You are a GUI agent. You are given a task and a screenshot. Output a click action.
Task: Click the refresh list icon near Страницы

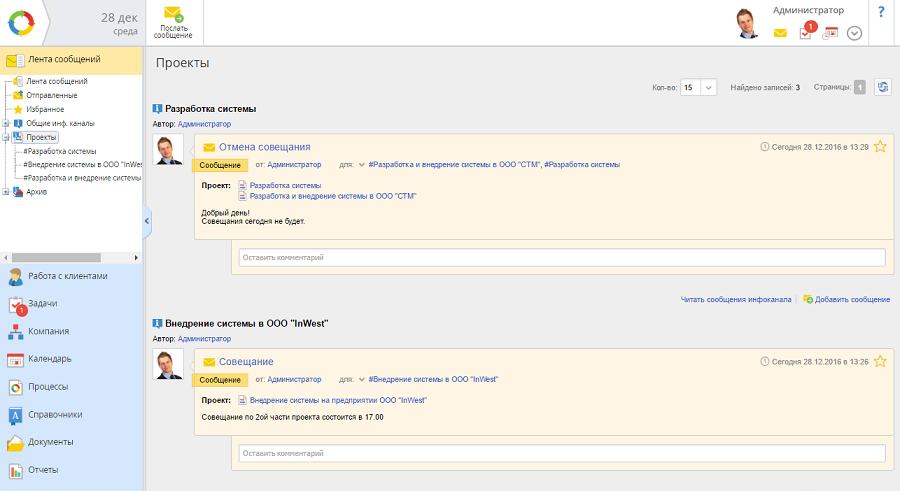882,88
